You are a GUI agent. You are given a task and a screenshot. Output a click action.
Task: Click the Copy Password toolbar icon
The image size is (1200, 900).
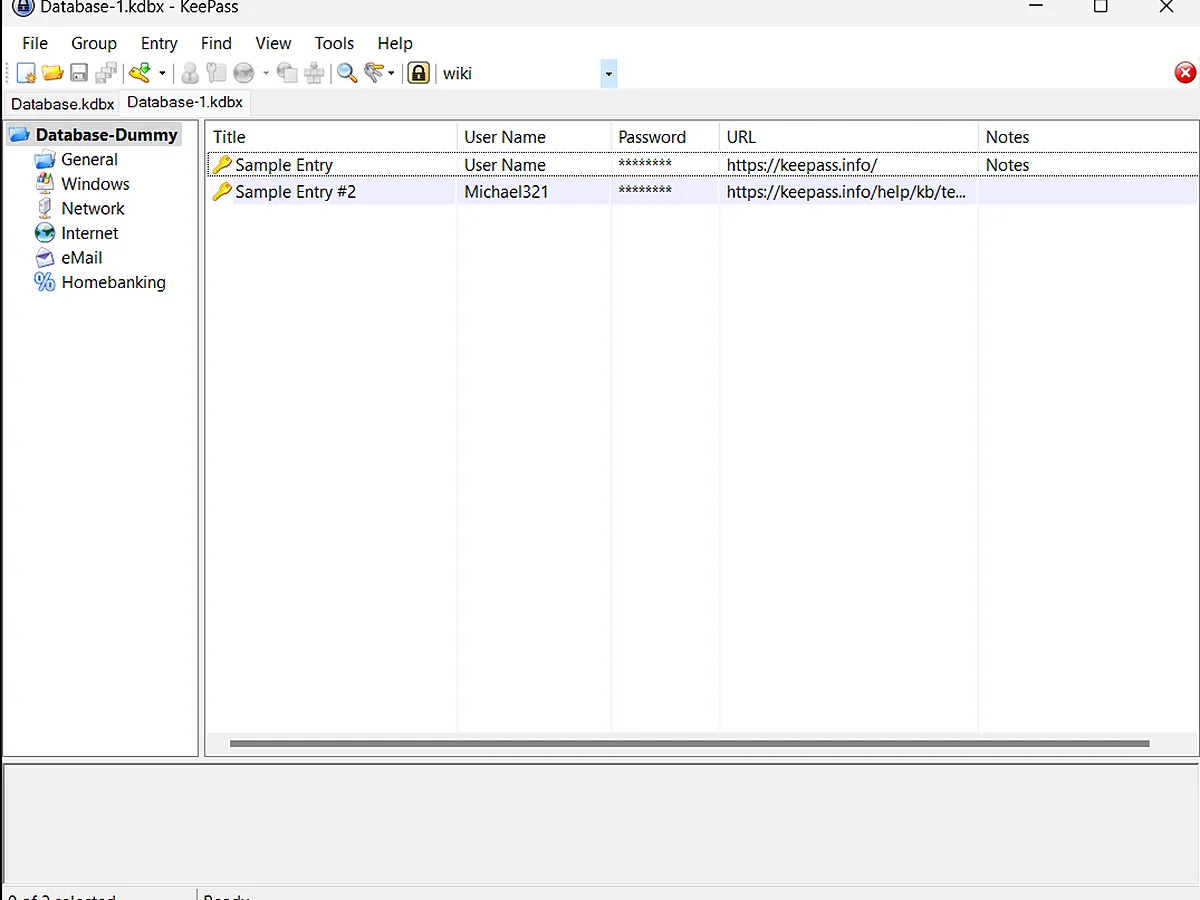(x=216, y=73)
